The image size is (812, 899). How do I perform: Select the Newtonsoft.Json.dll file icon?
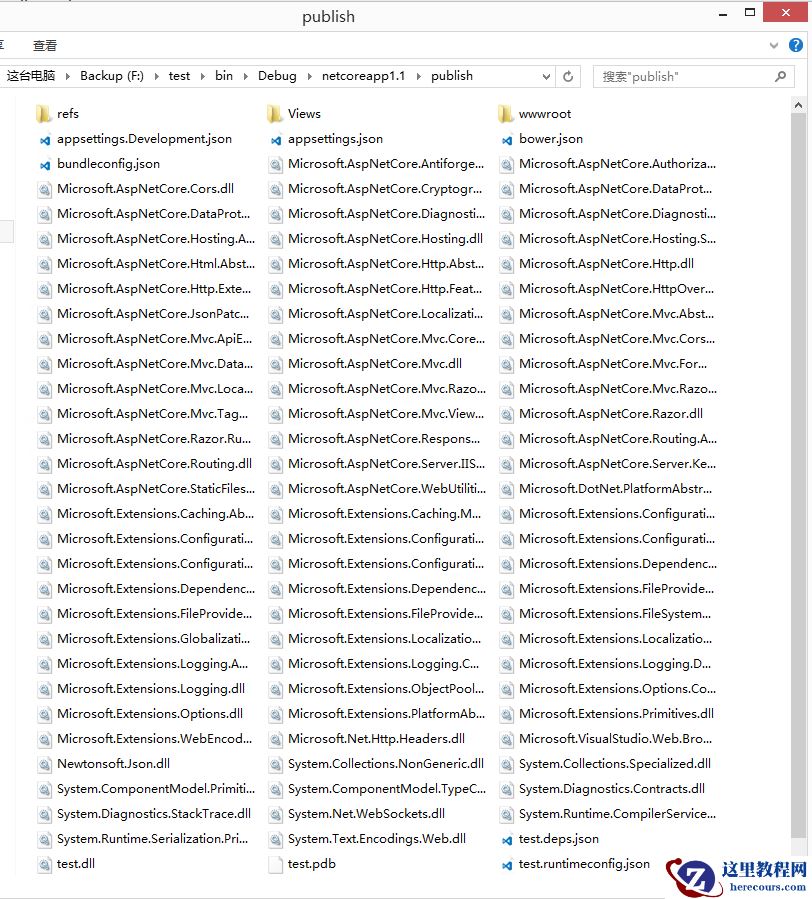(45, 764)
